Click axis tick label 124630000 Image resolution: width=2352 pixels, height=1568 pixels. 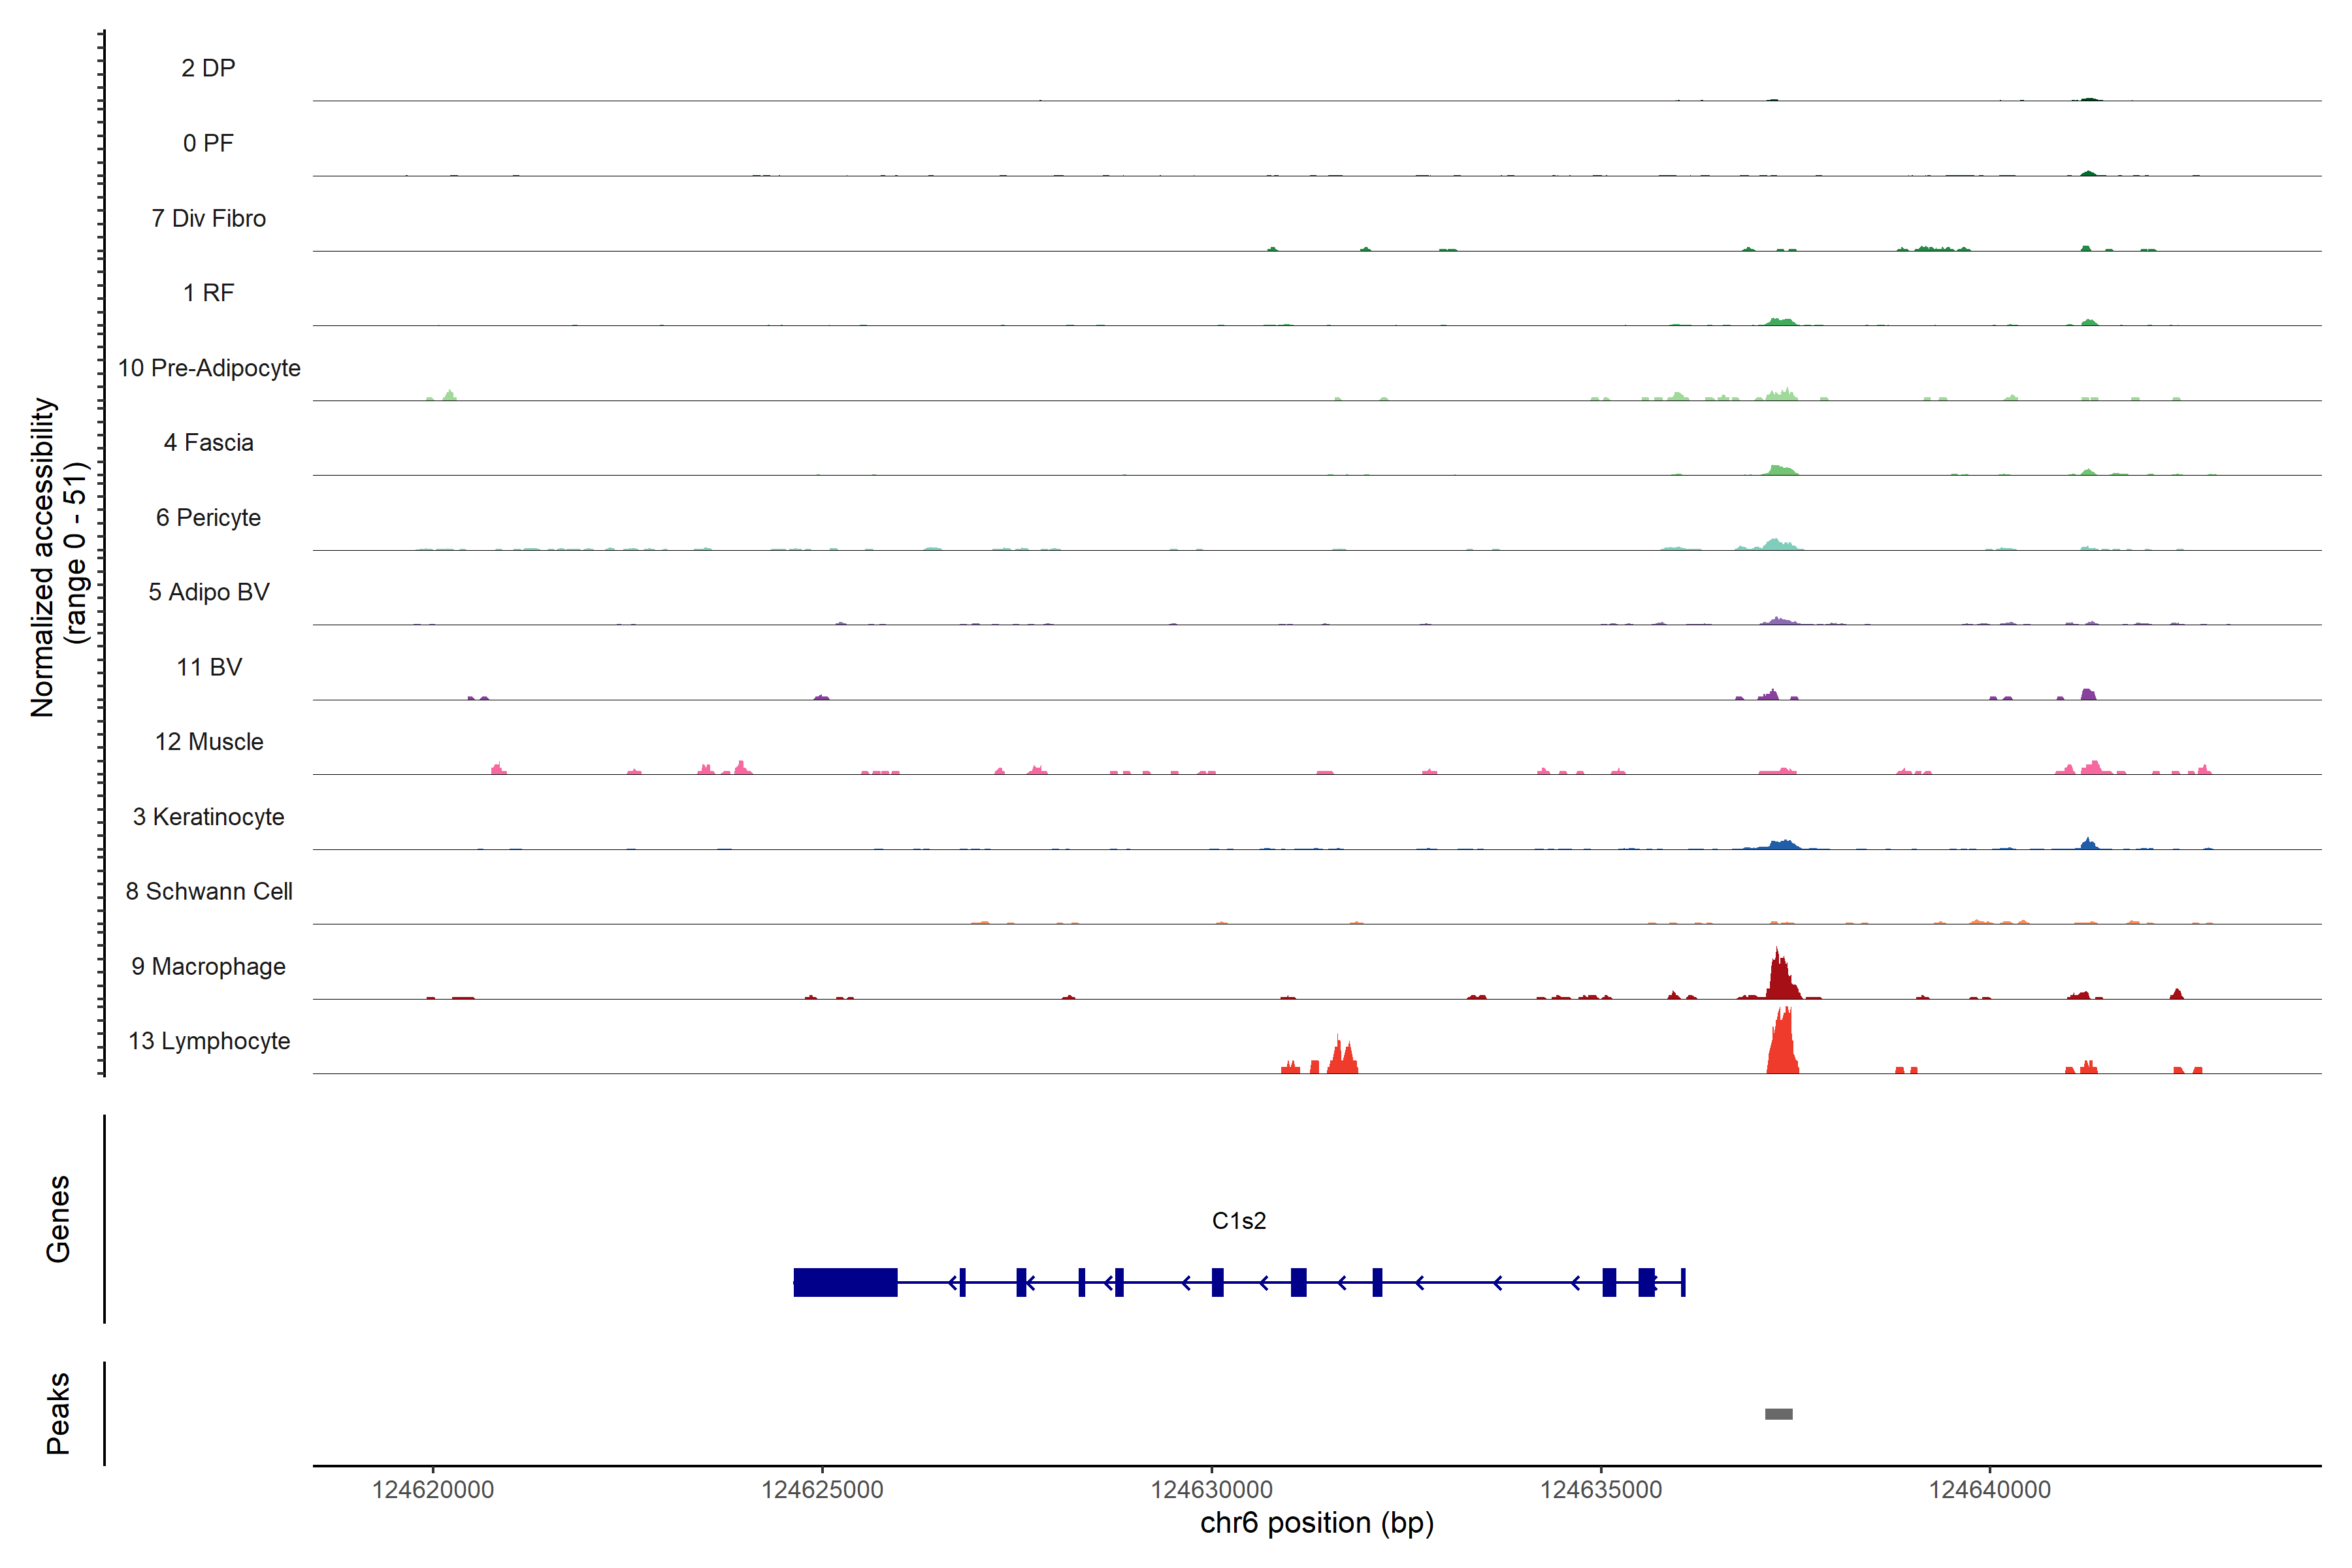pos(1211,1490)
